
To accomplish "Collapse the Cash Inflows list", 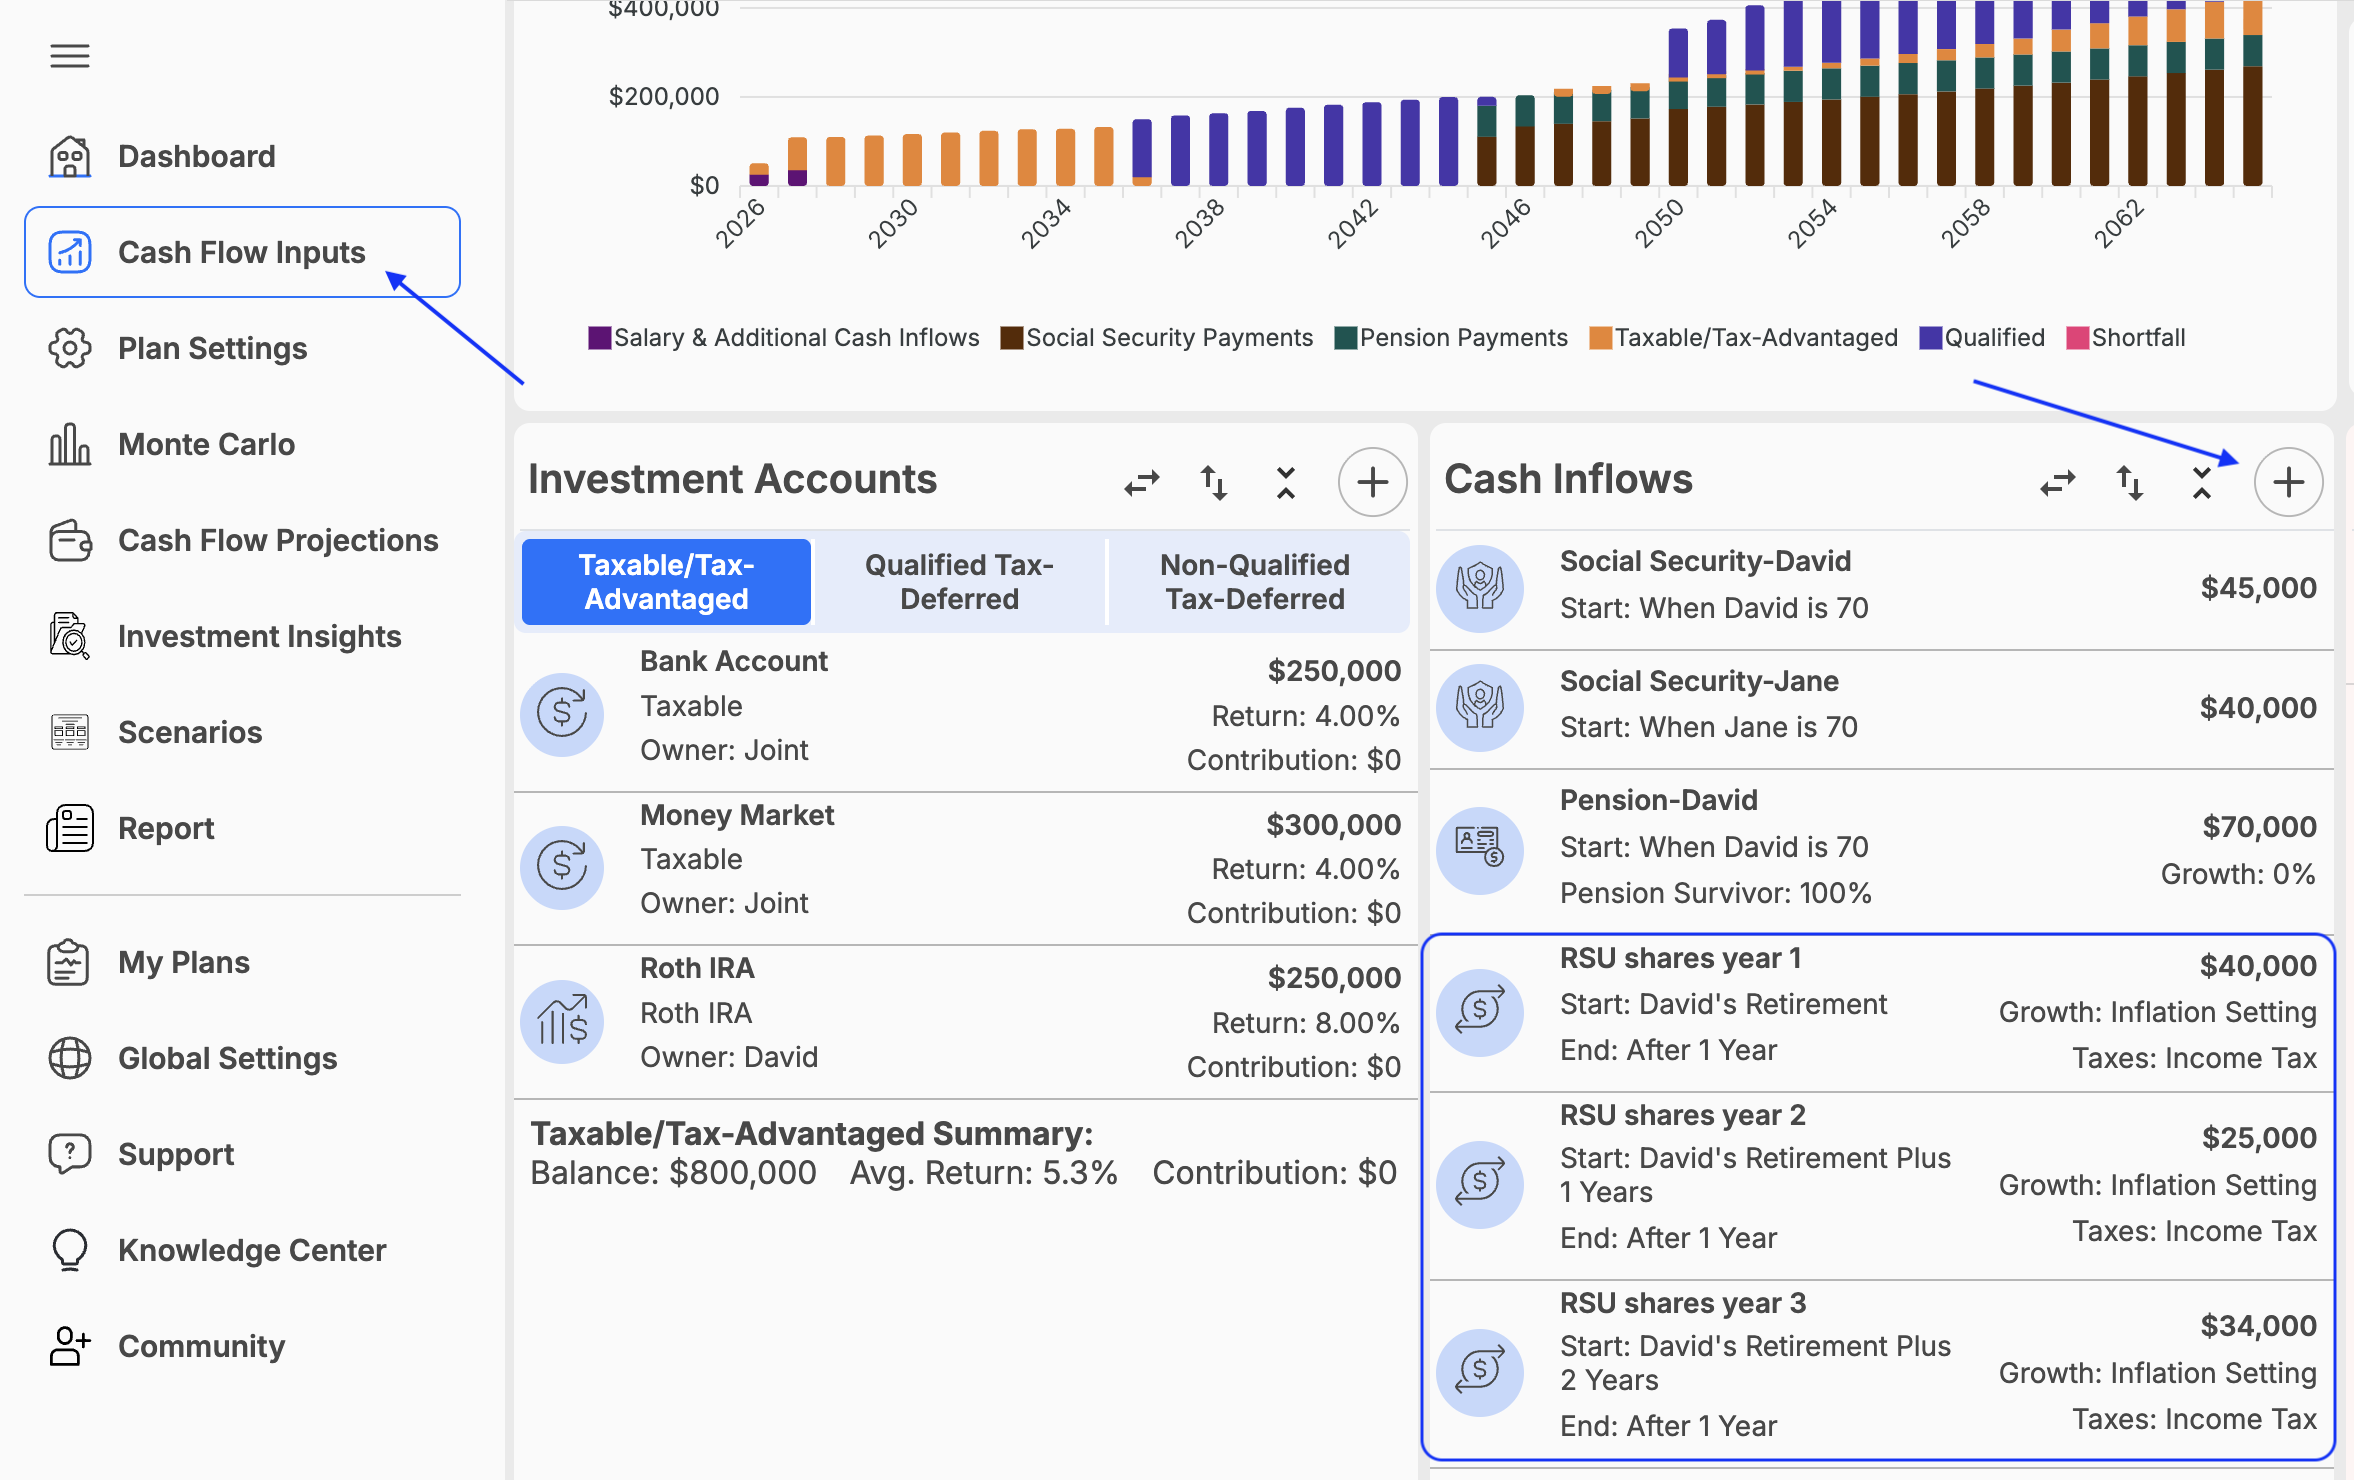I will pos(2201,483).
